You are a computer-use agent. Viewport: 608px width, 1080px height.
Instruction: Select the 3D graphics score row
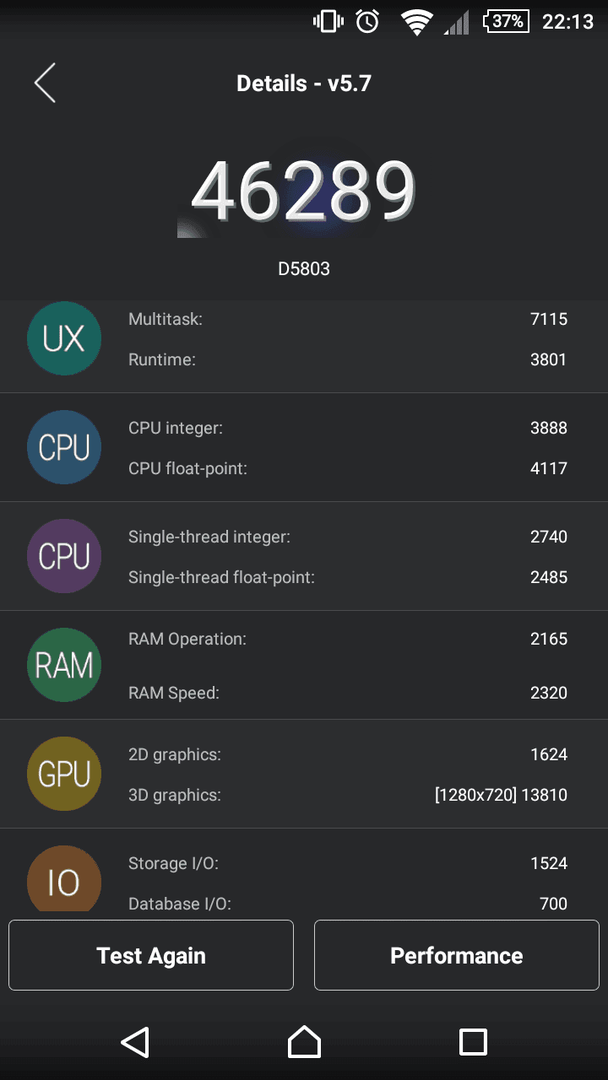(348, 796)
